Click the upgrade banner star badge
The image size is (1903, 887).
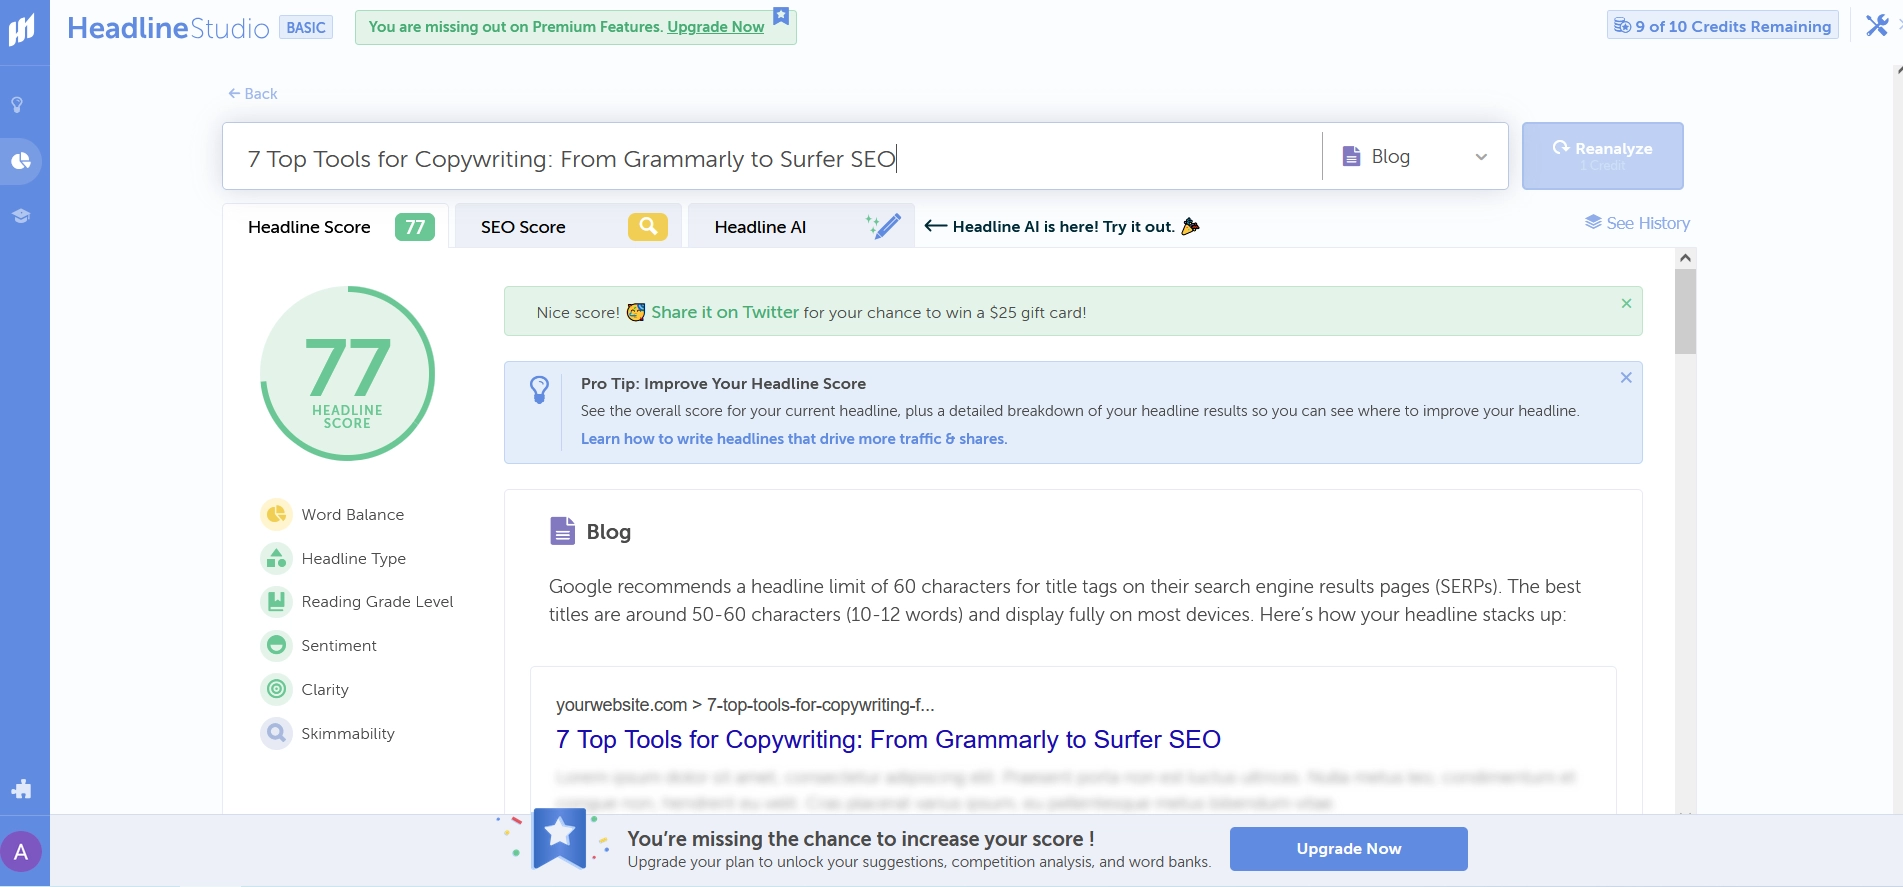(x=559, y=837)
